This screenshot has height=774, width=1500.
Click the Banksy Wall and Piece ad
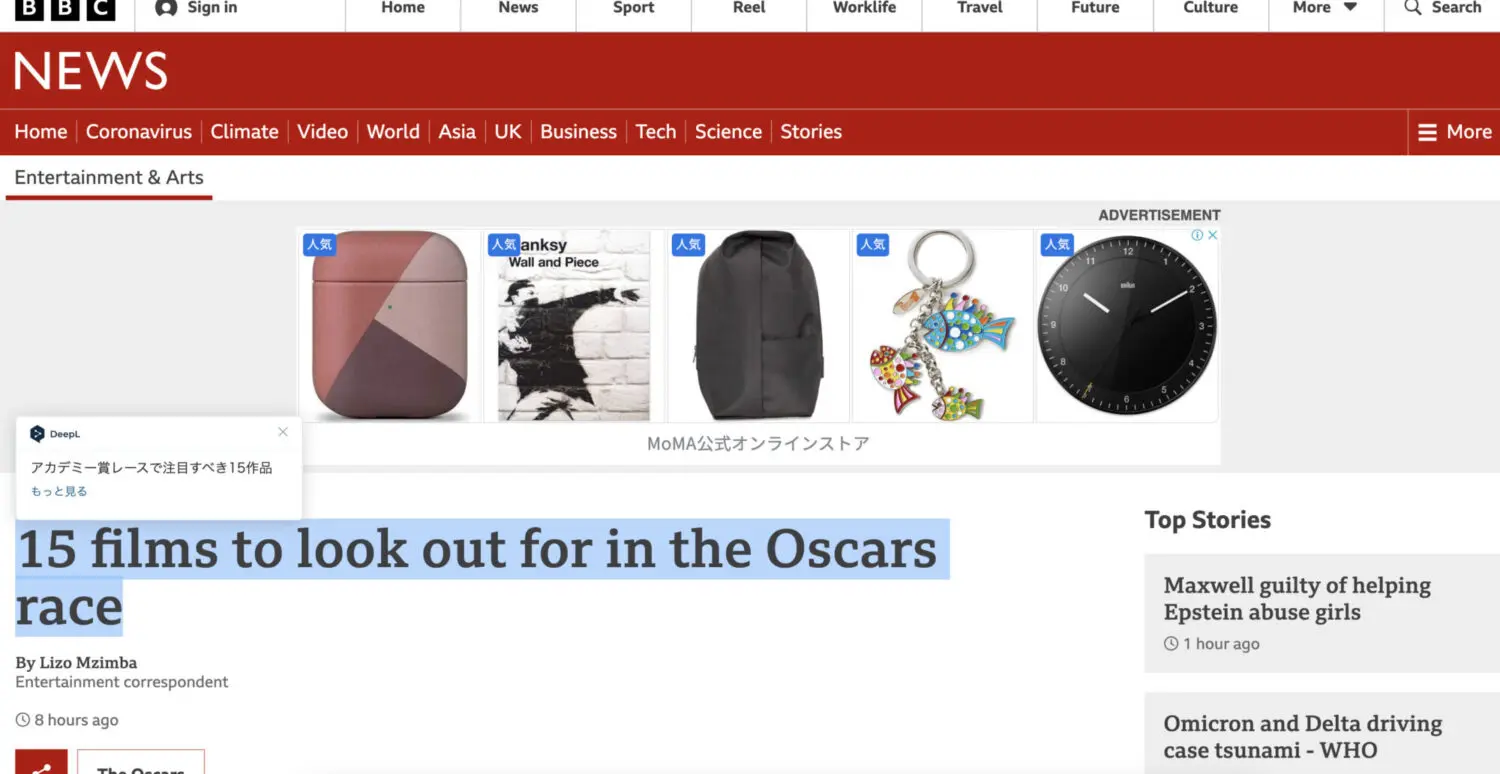click(574, 326)
